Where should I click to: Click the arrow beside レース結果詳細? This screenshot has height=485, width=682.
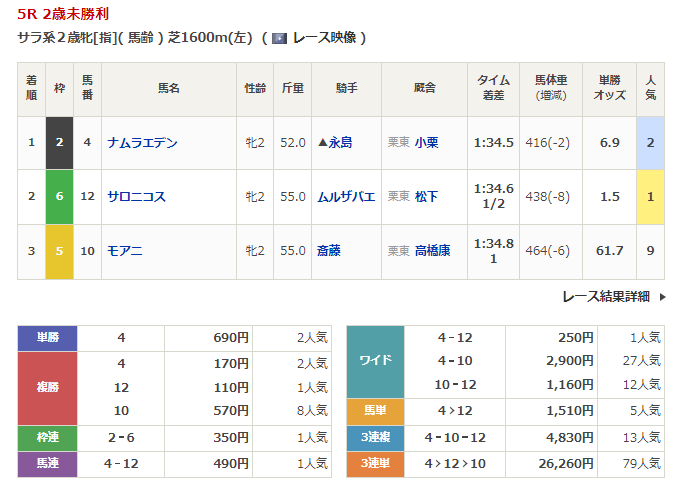coord(660,296)
